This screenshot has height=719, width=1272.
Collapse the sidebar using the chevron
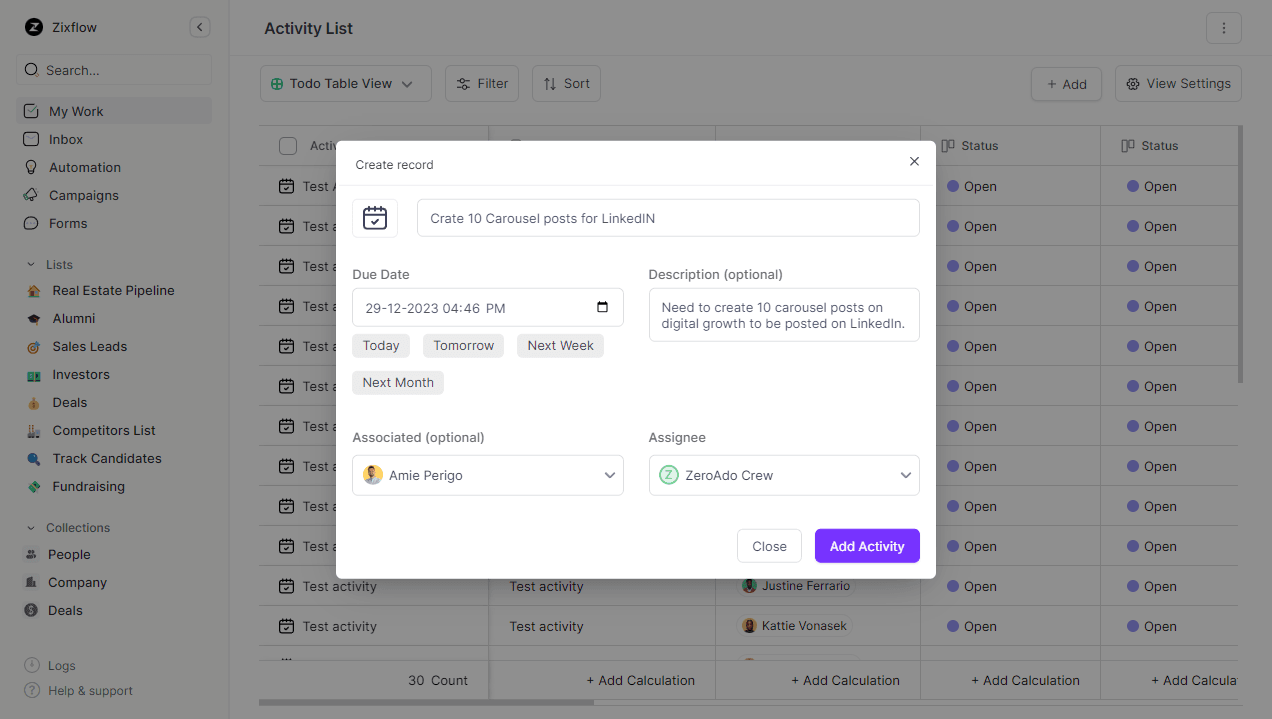pos(199,27)
